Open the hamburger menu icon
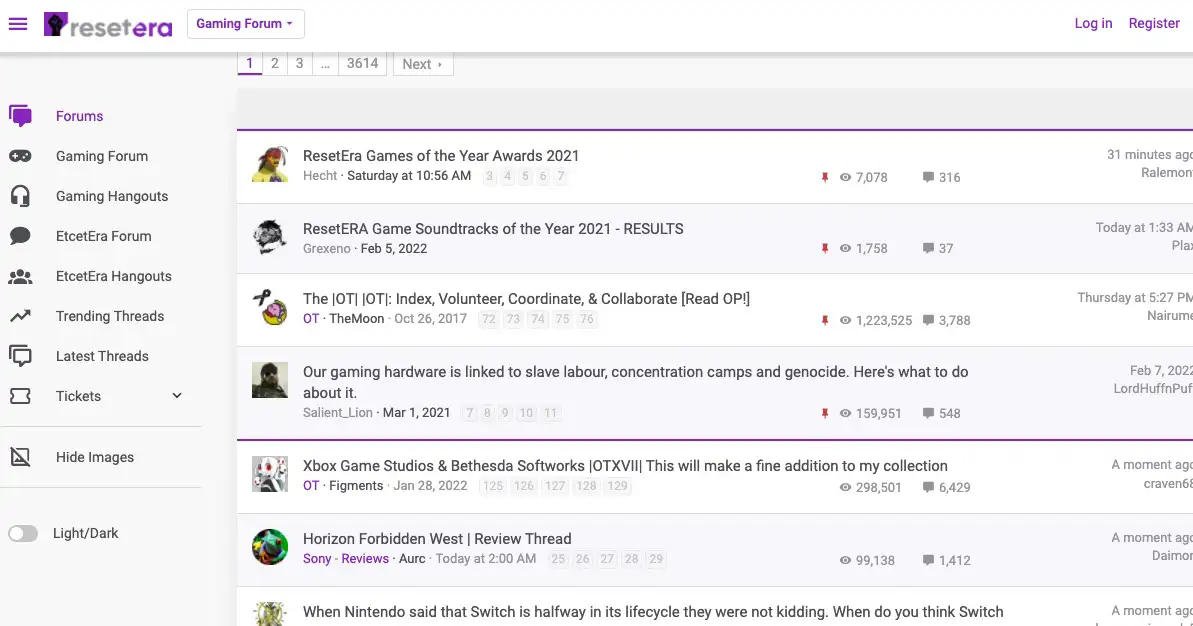 click(18, 24)
